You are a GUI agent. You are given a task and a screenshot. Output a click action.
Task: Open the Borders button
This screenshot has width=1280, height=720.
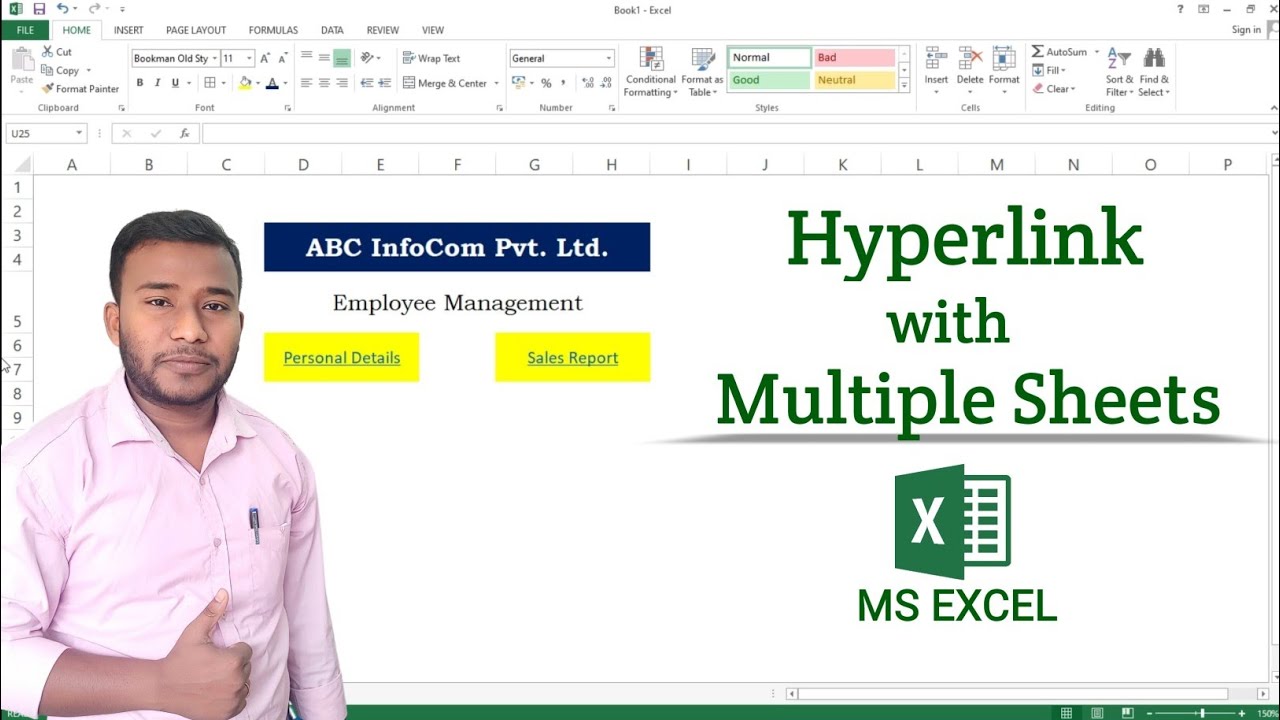click(x=209, y=83)
